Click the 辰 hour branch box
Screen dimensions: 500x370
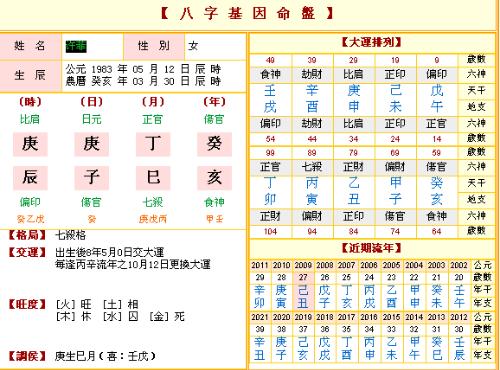tap(30, 177)
